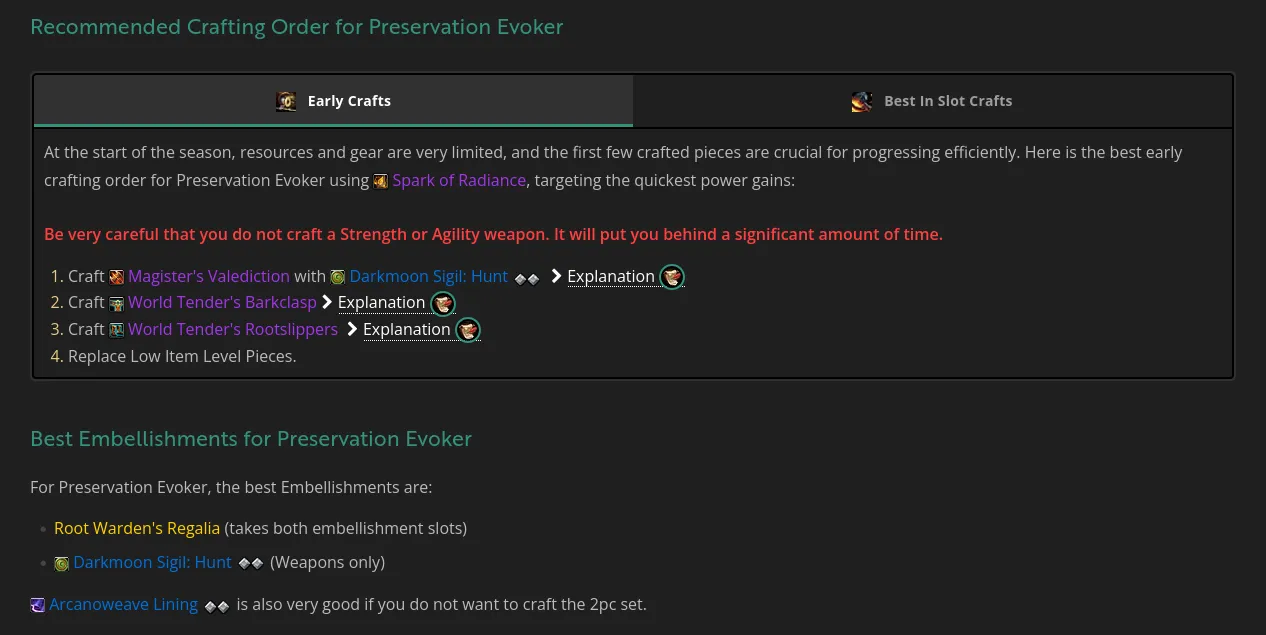Click the Spark of Radiance link
Viewport: 1266px width, 635px height.
point(459,180)
